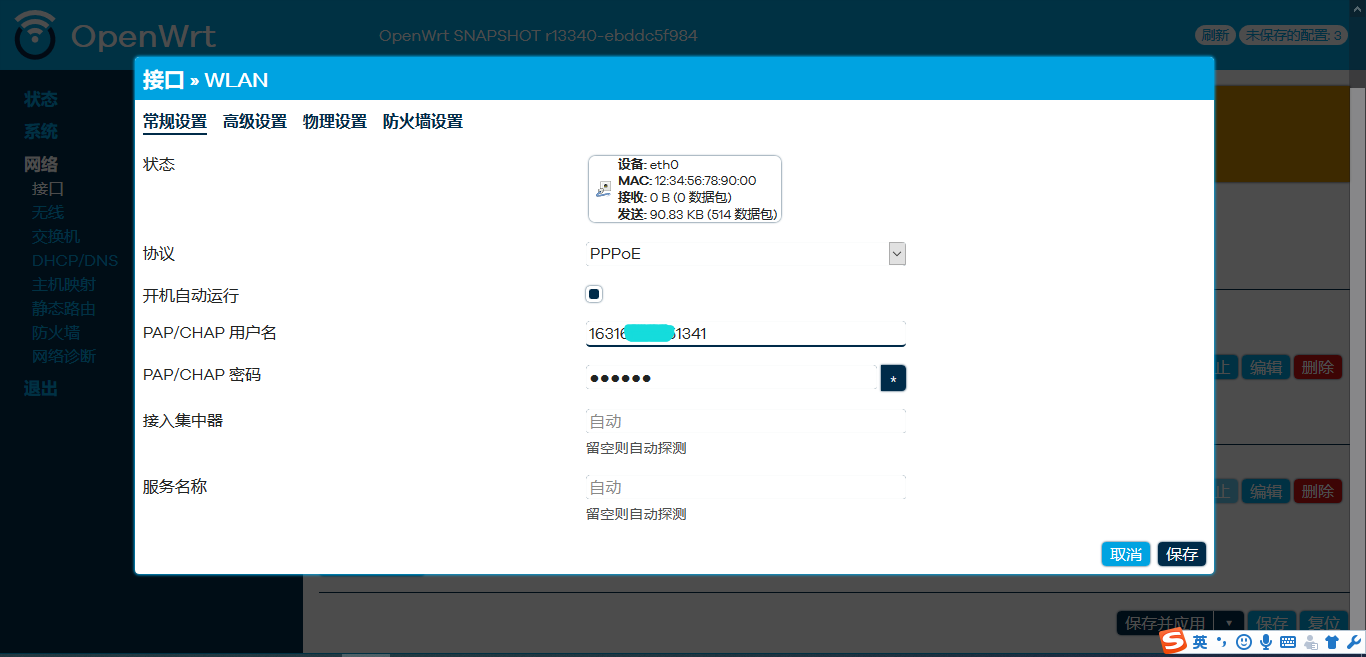The width and height of the screenshot is (1366, 657).
Task: Click the Sogou input method logo
Action: (1174, 641)
